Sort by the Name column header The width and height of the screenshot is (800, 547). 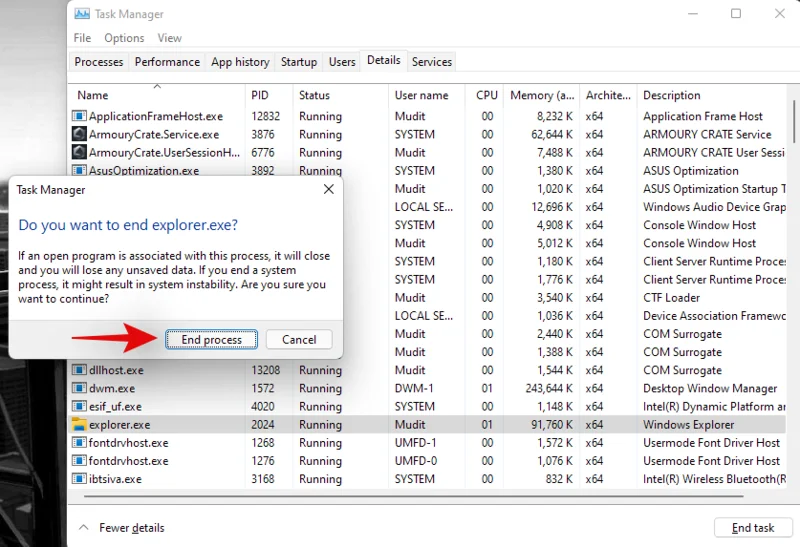click(x=157, y=95)
